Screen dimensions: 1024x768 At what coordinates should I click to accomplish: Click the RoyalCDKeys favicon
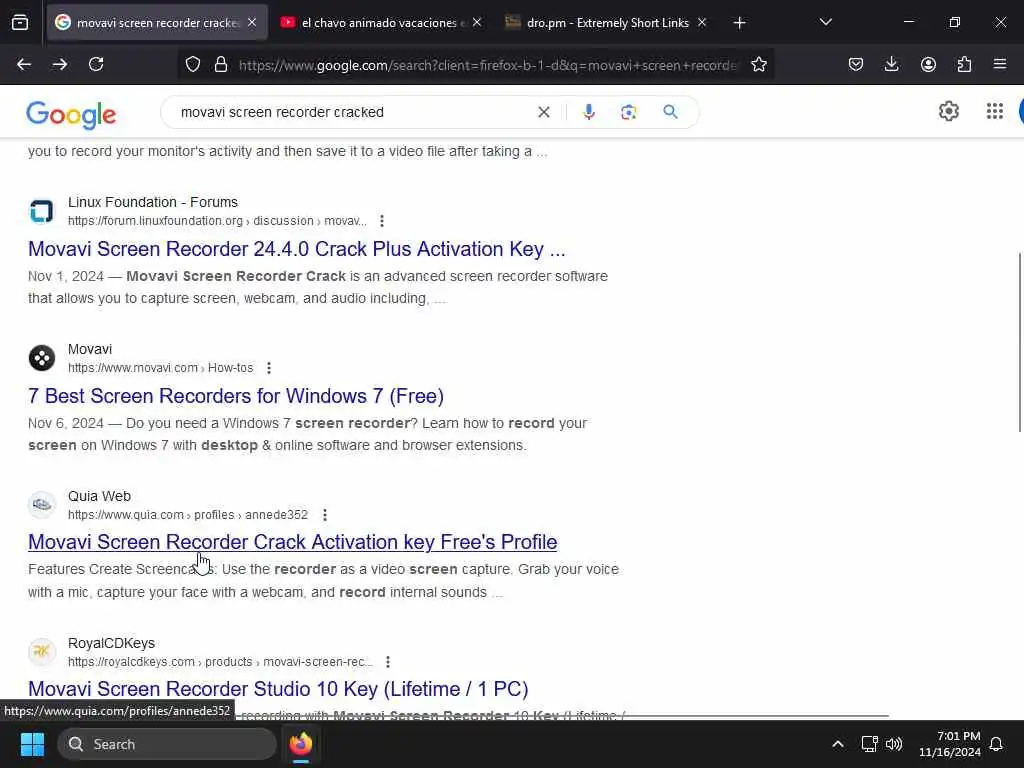(x=42, y=652)
